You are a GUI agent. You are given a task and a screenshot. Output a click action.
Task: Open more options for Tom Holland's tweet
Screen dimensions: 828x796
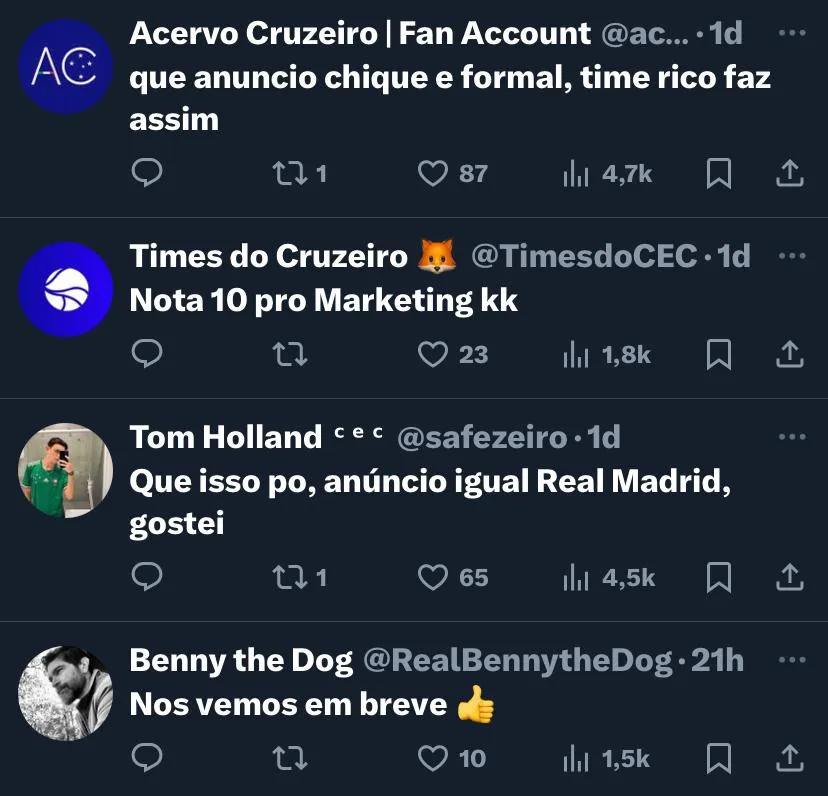pyautogui.click(x=791, y=437)
